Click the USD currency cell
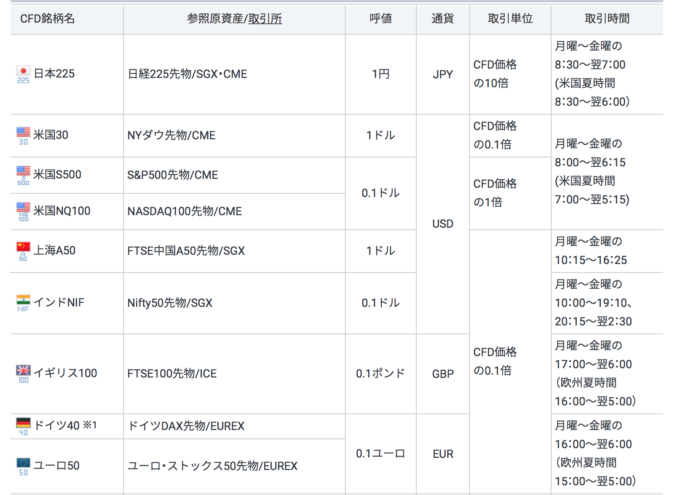The height and width of the screenshot is (495, 680). pyautogui.click(x=443, y=224)
